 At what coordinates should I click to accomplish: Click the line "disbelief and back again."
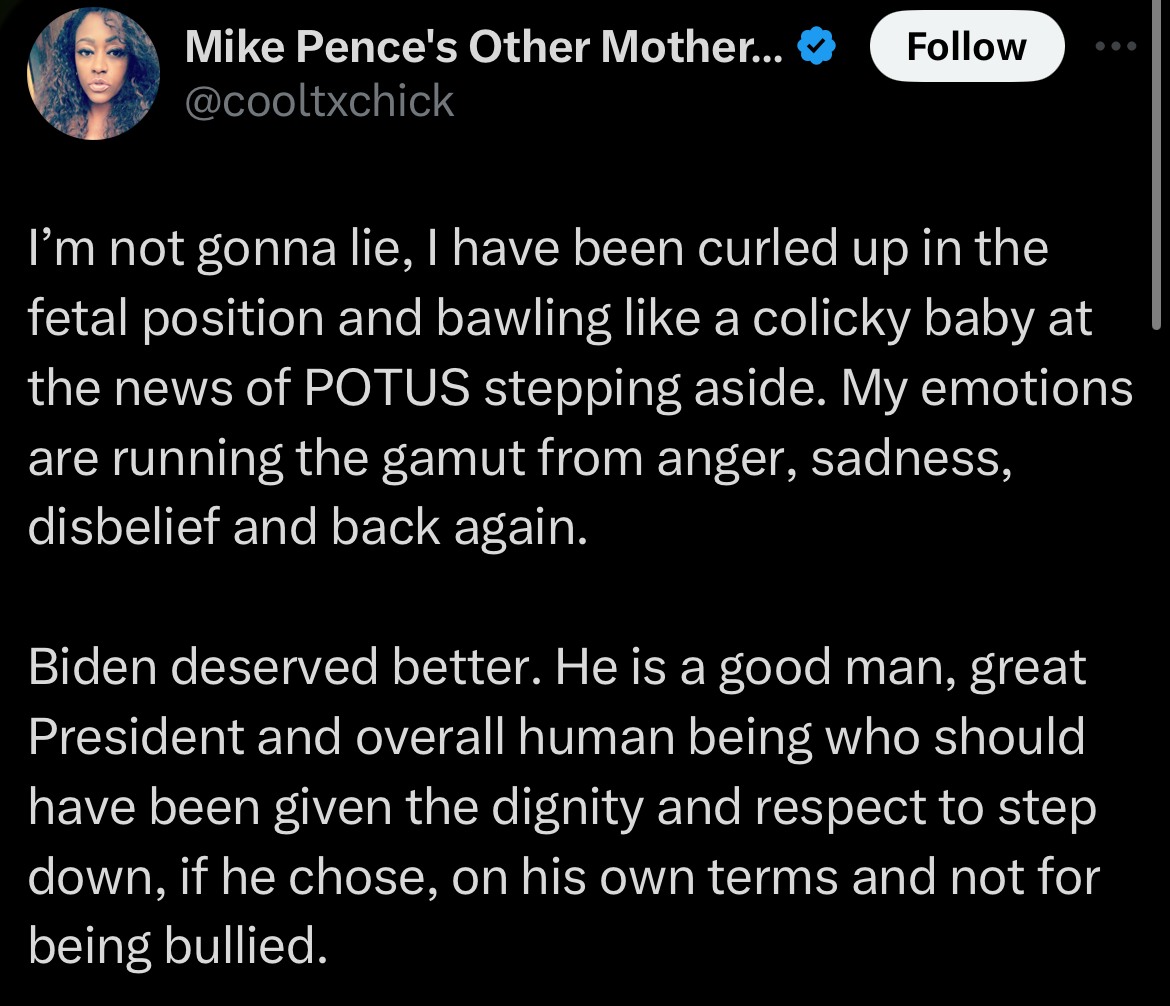coord(308,527)
